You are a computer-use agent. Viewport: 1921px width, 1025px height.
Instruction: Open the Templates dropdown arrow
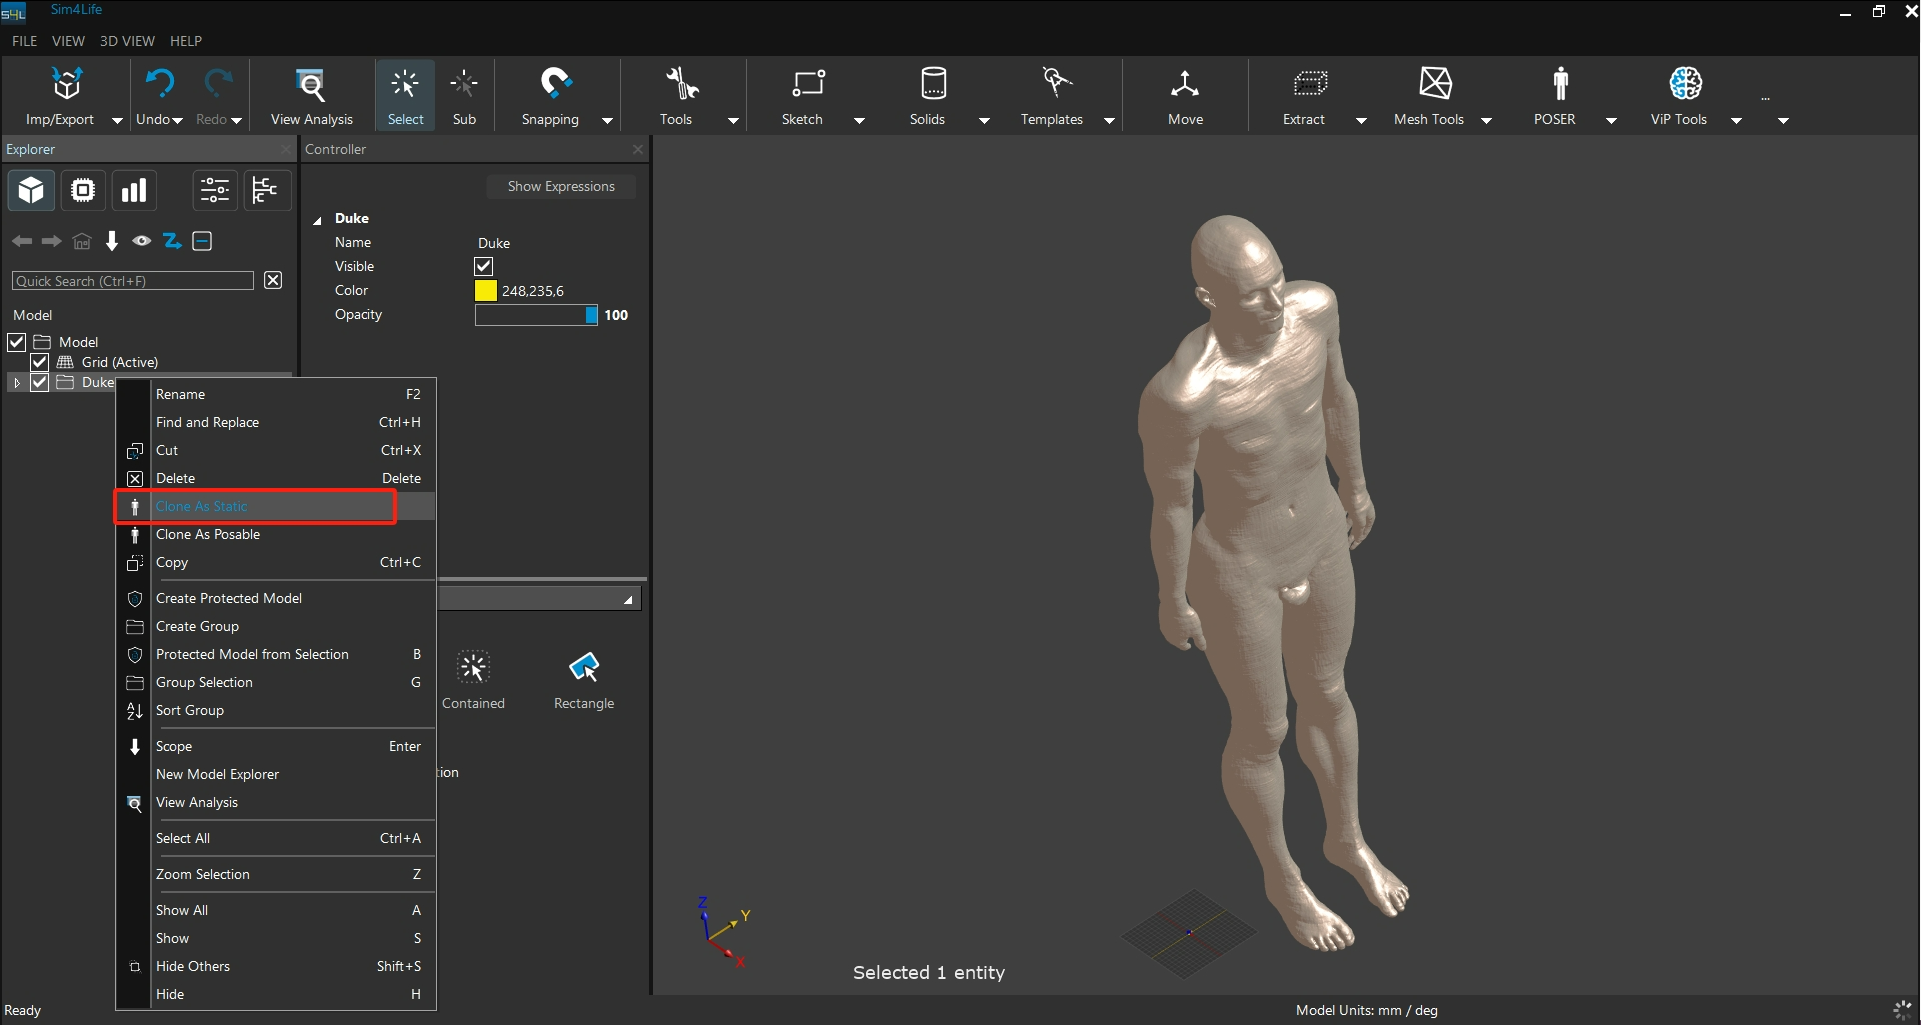(x=1109, y=121)
